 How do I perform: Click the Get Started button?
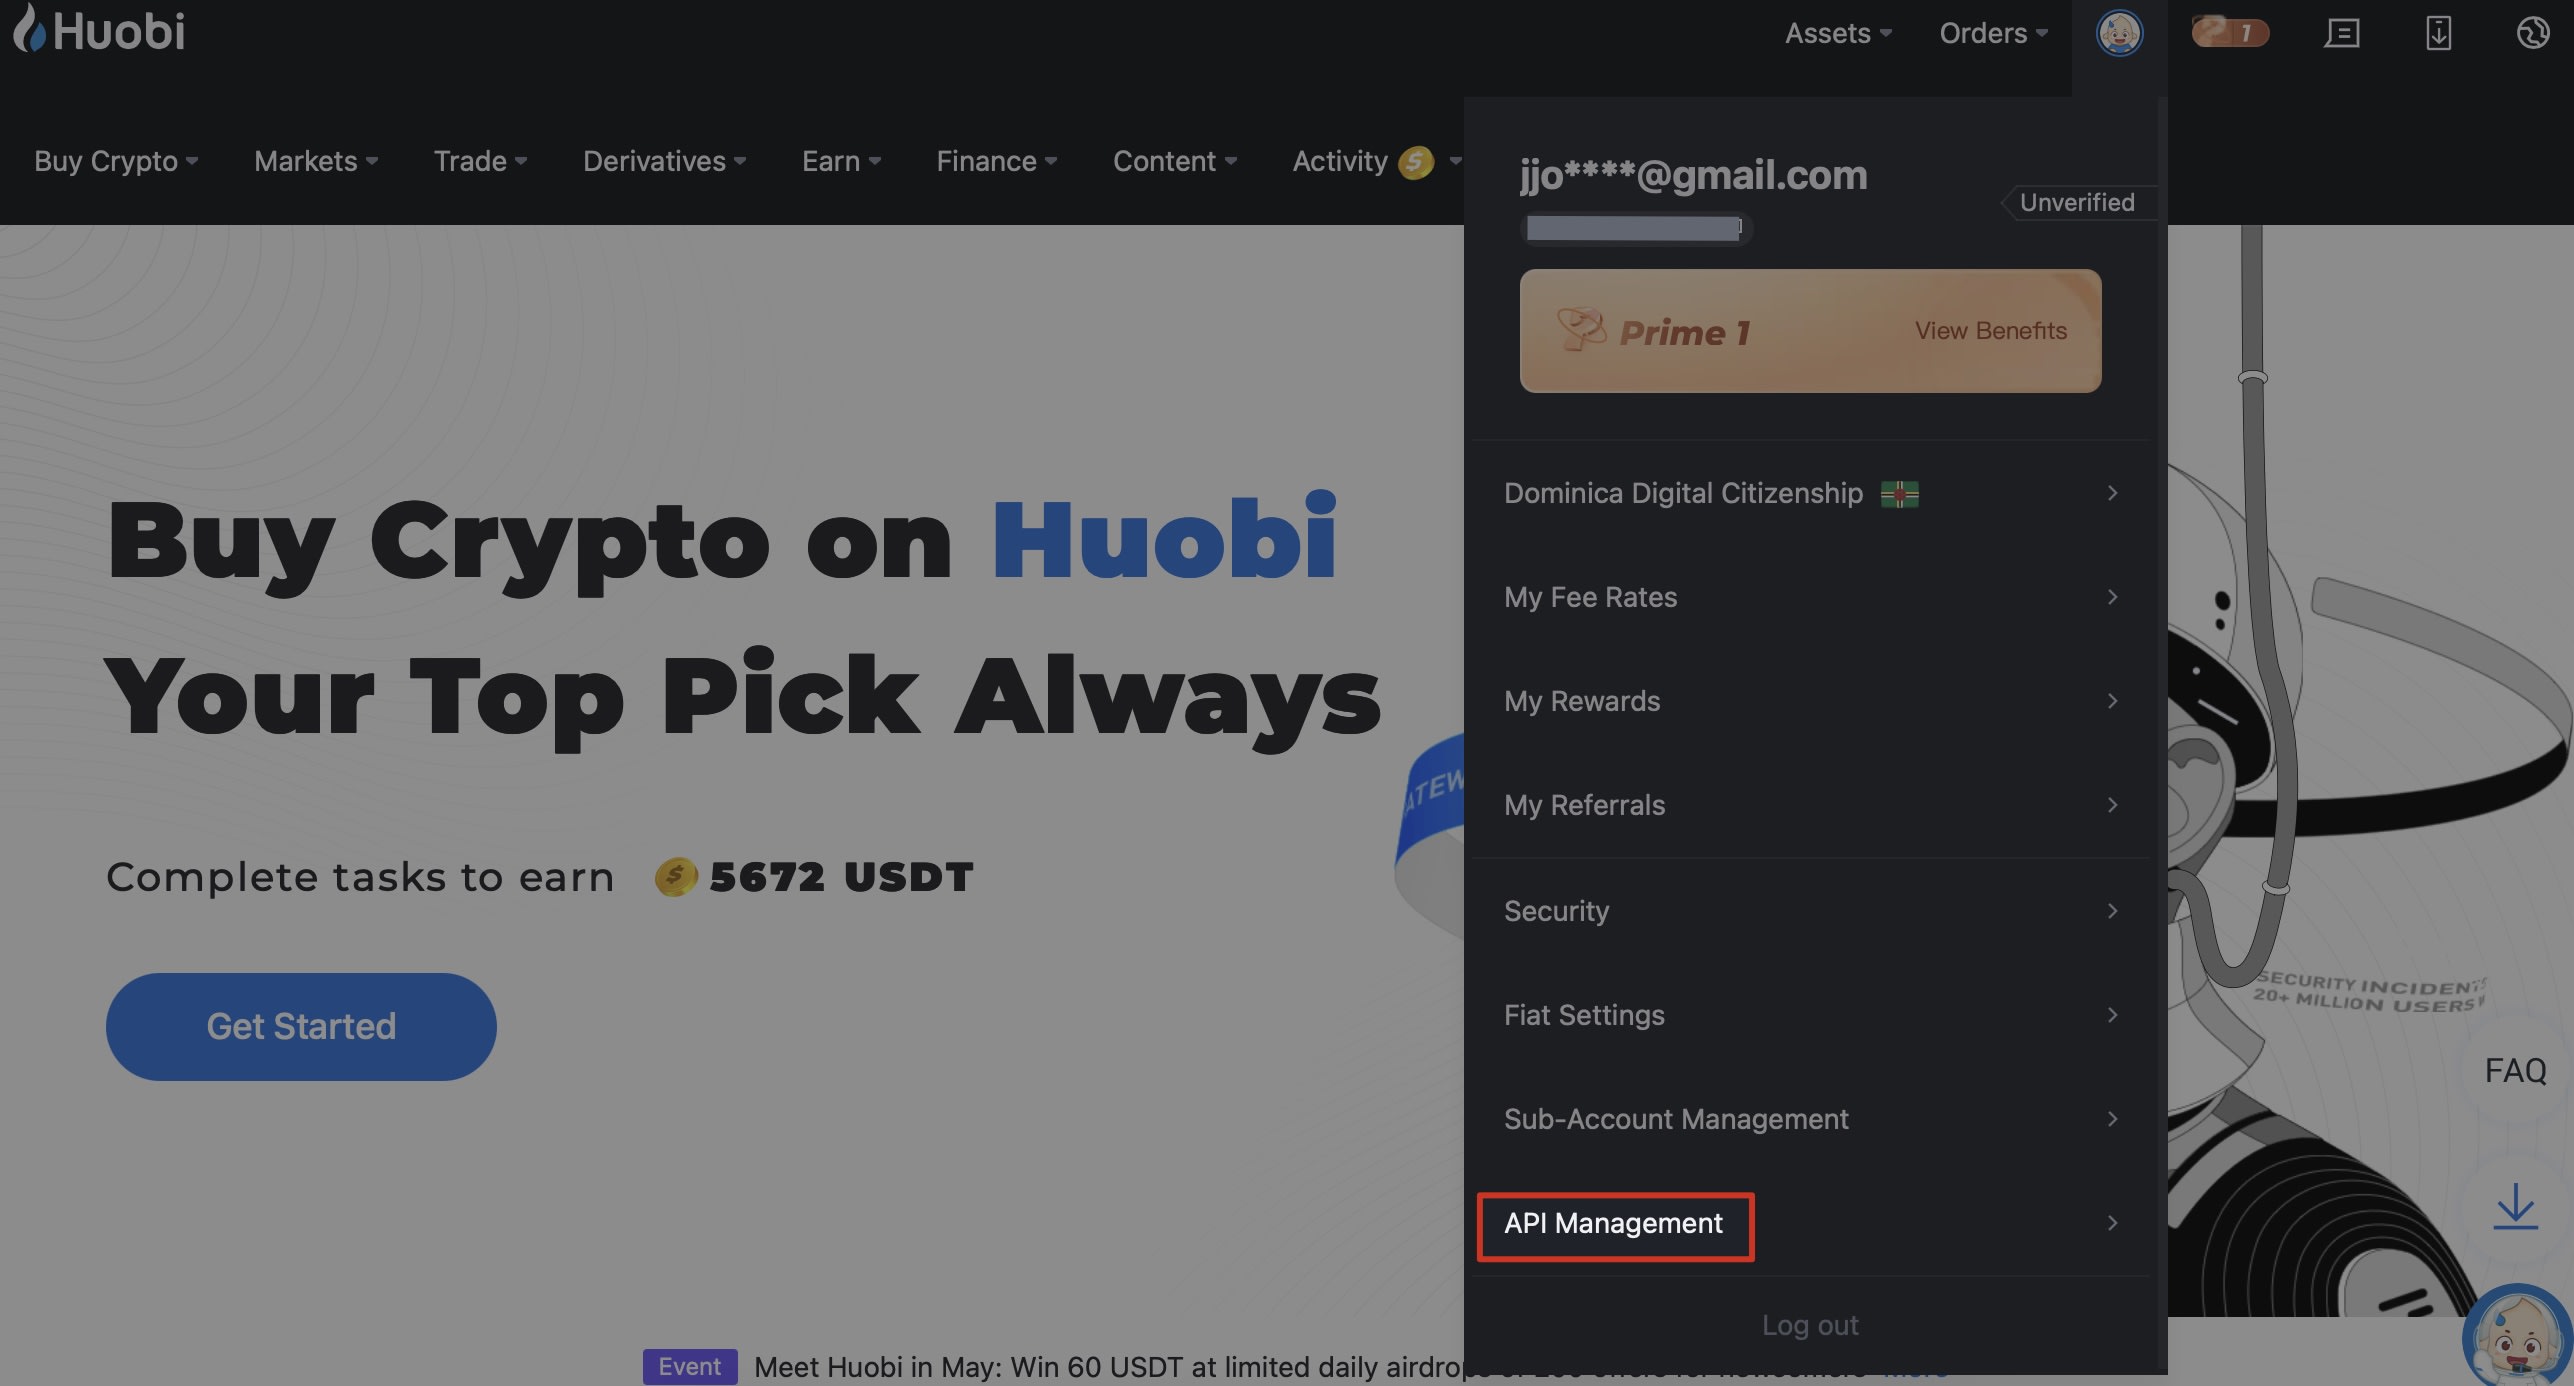tap(301, 1026)
